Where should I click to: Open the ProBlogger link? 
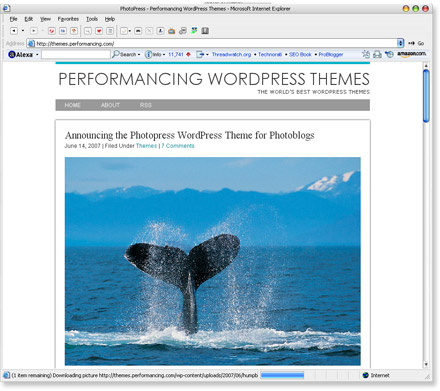(331, 54)
